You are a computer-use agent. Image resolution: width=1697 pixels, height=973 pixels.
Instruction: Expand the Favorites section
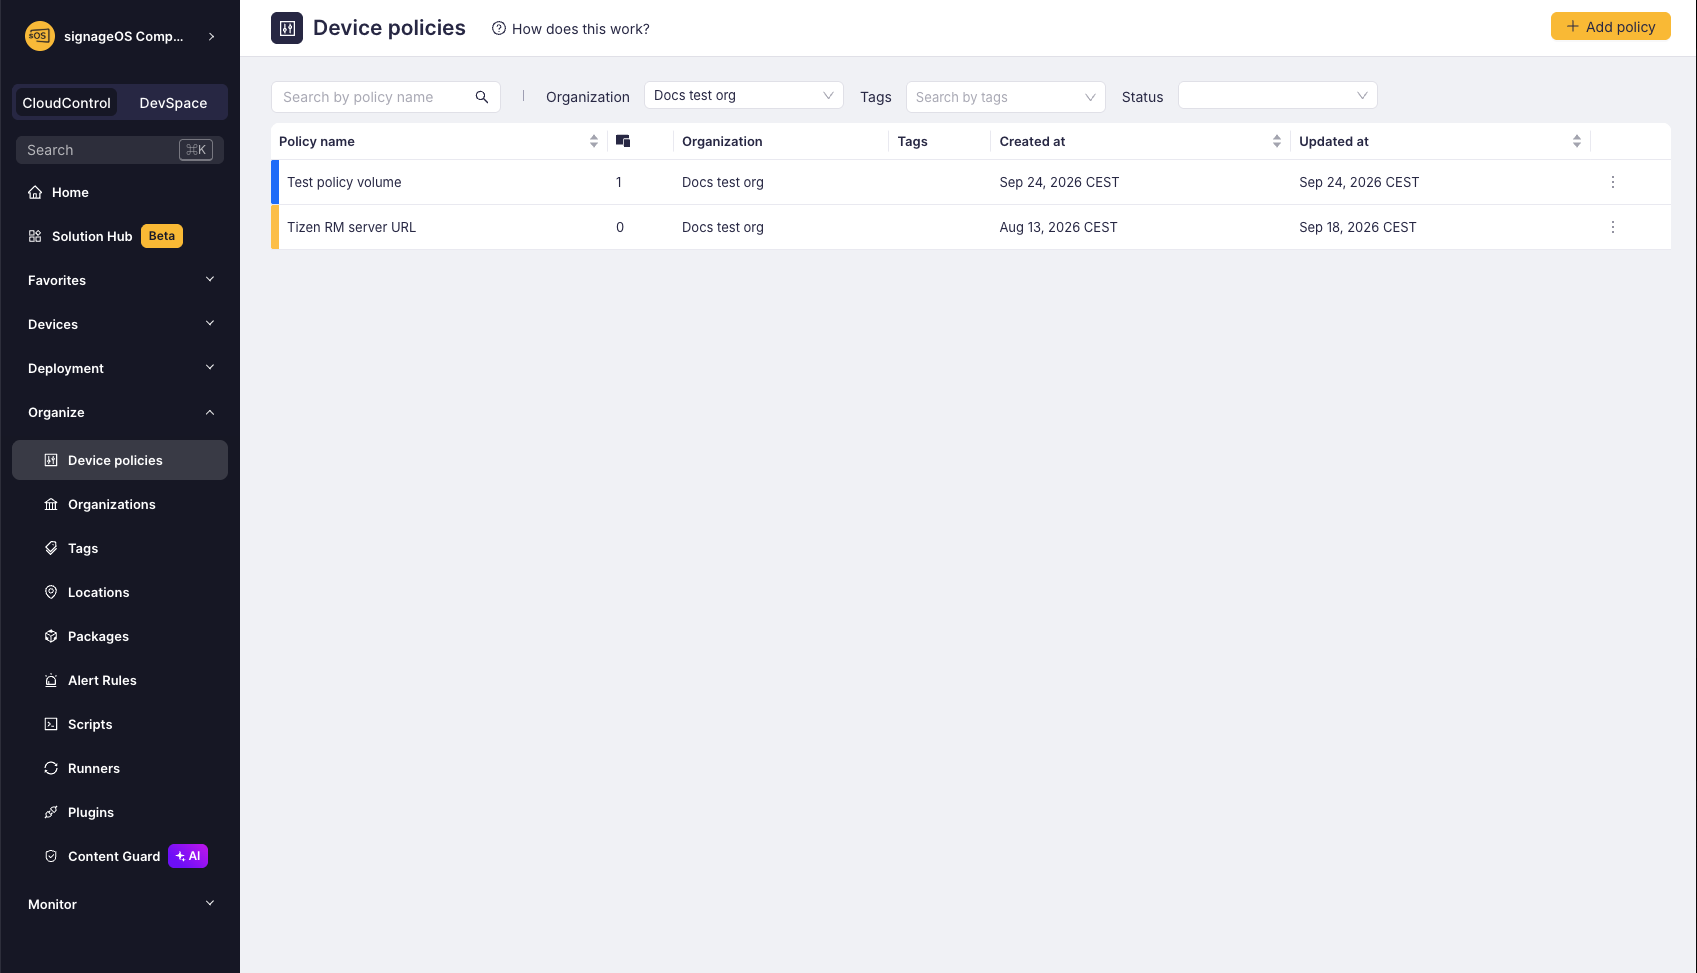(120, 280)
